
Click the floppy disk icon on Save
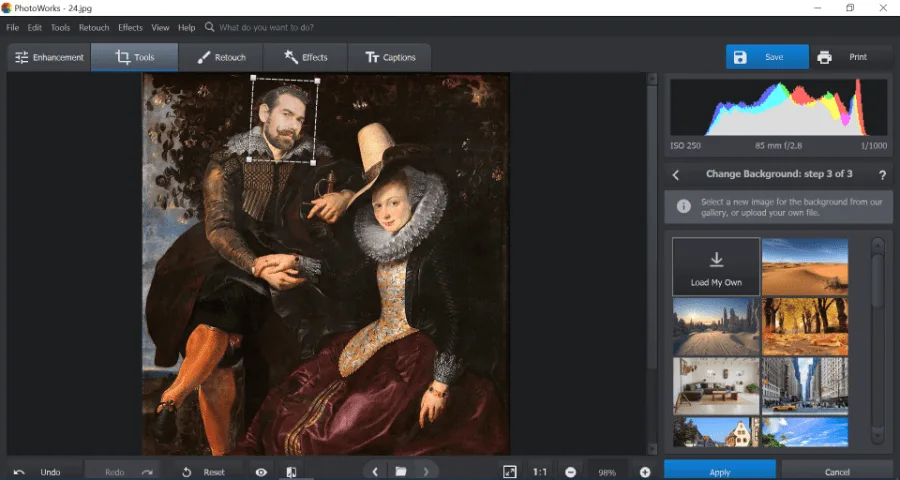point(740,57)
